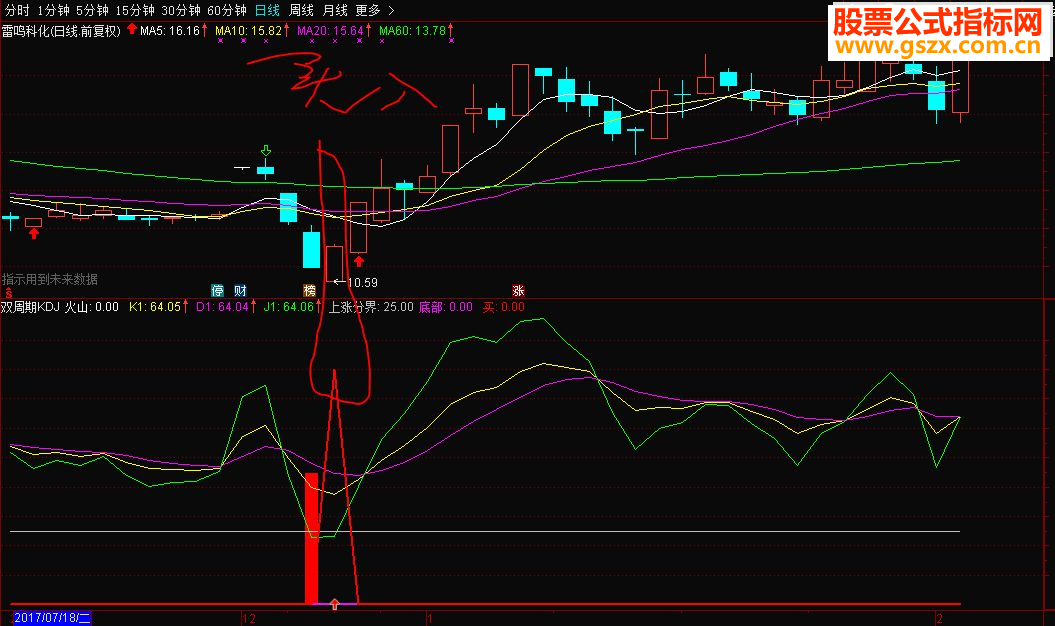This screenshot has height=626, width=1055.
Task: Click the 2017/07/18/二 date label
Action: tap(52, 618)
